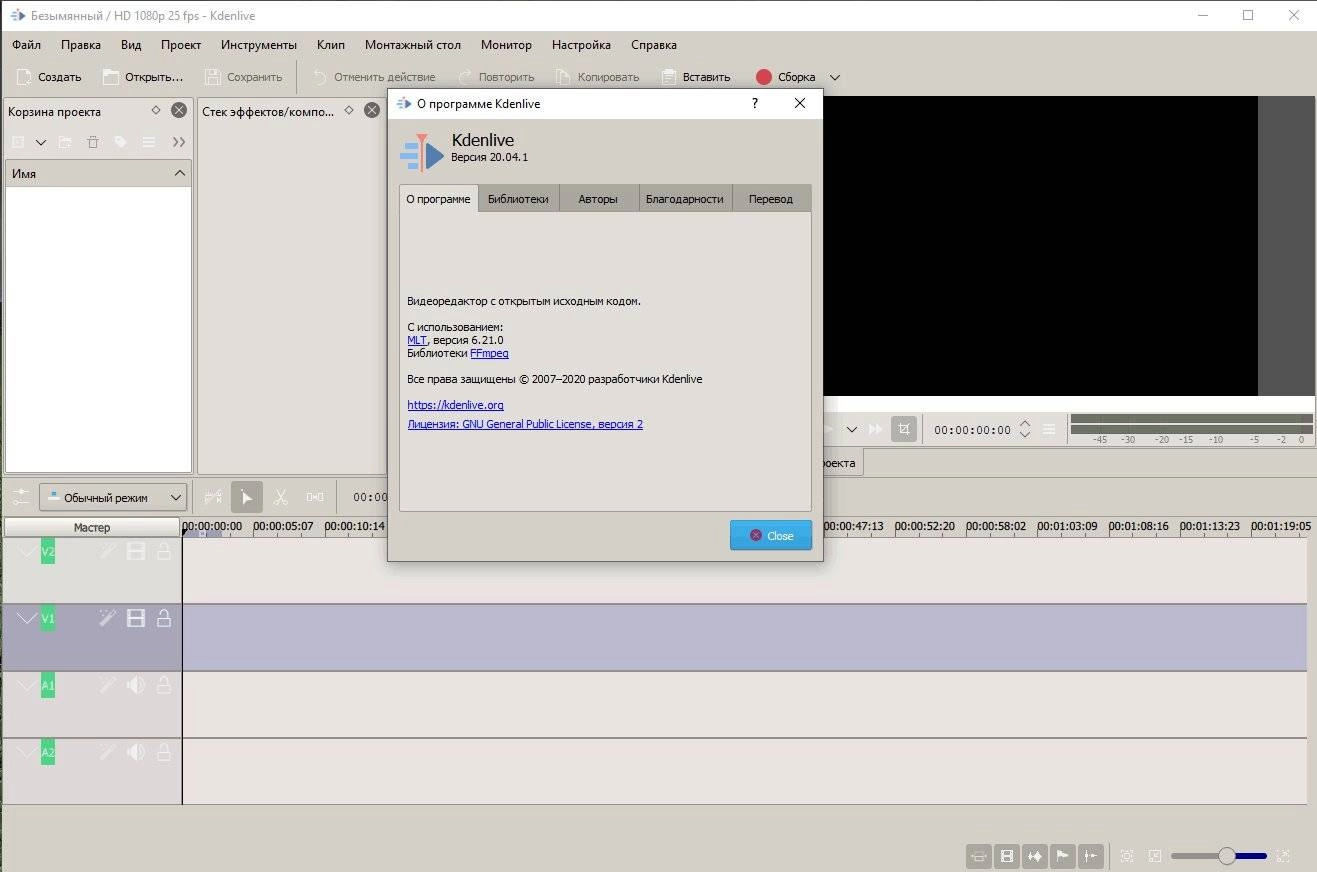
Task: Click the monitor timecode stepper arrows
Action: click(1025, 429)
